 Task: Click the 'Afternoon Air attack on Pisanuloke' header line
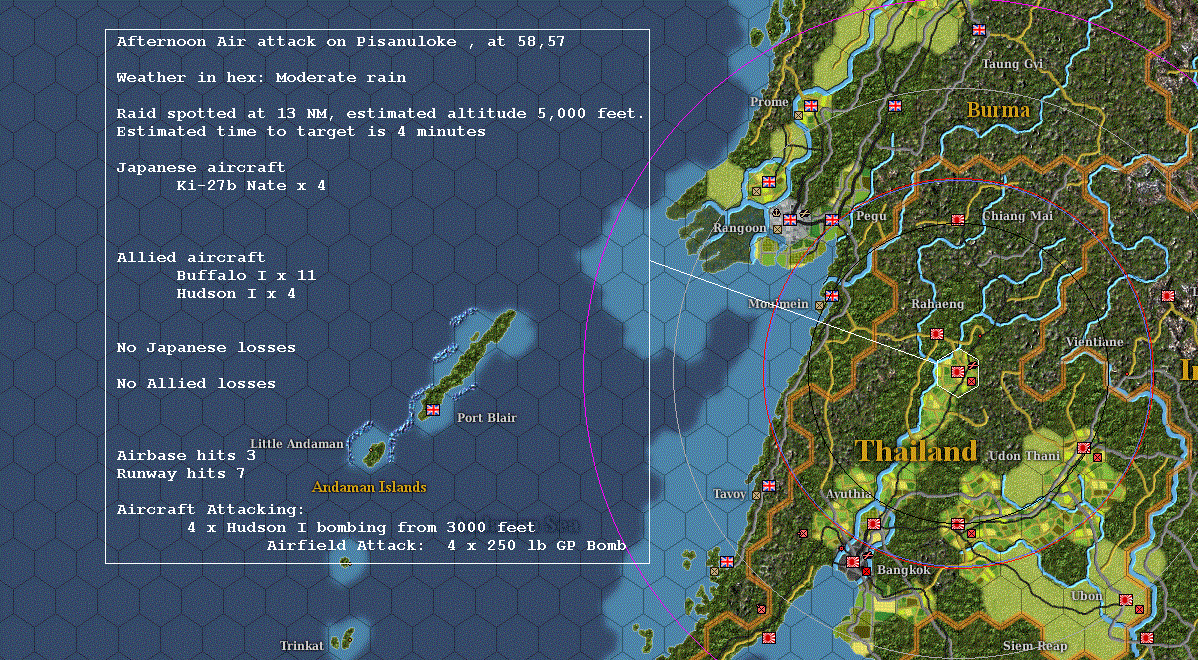point(341,41)
